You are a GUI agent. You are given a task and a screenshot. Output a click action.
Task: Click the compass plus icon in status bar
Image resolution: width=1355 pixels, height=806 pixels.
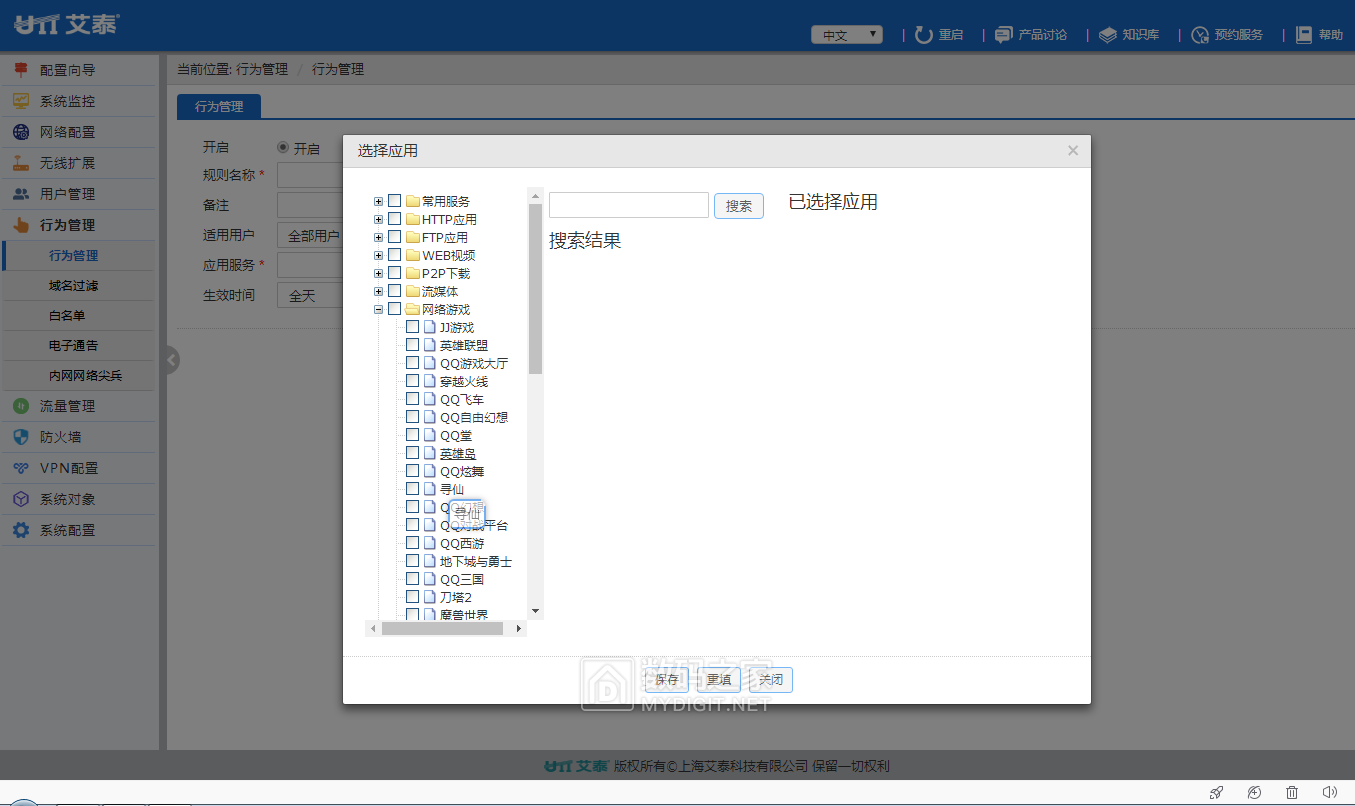point(1254,793)
